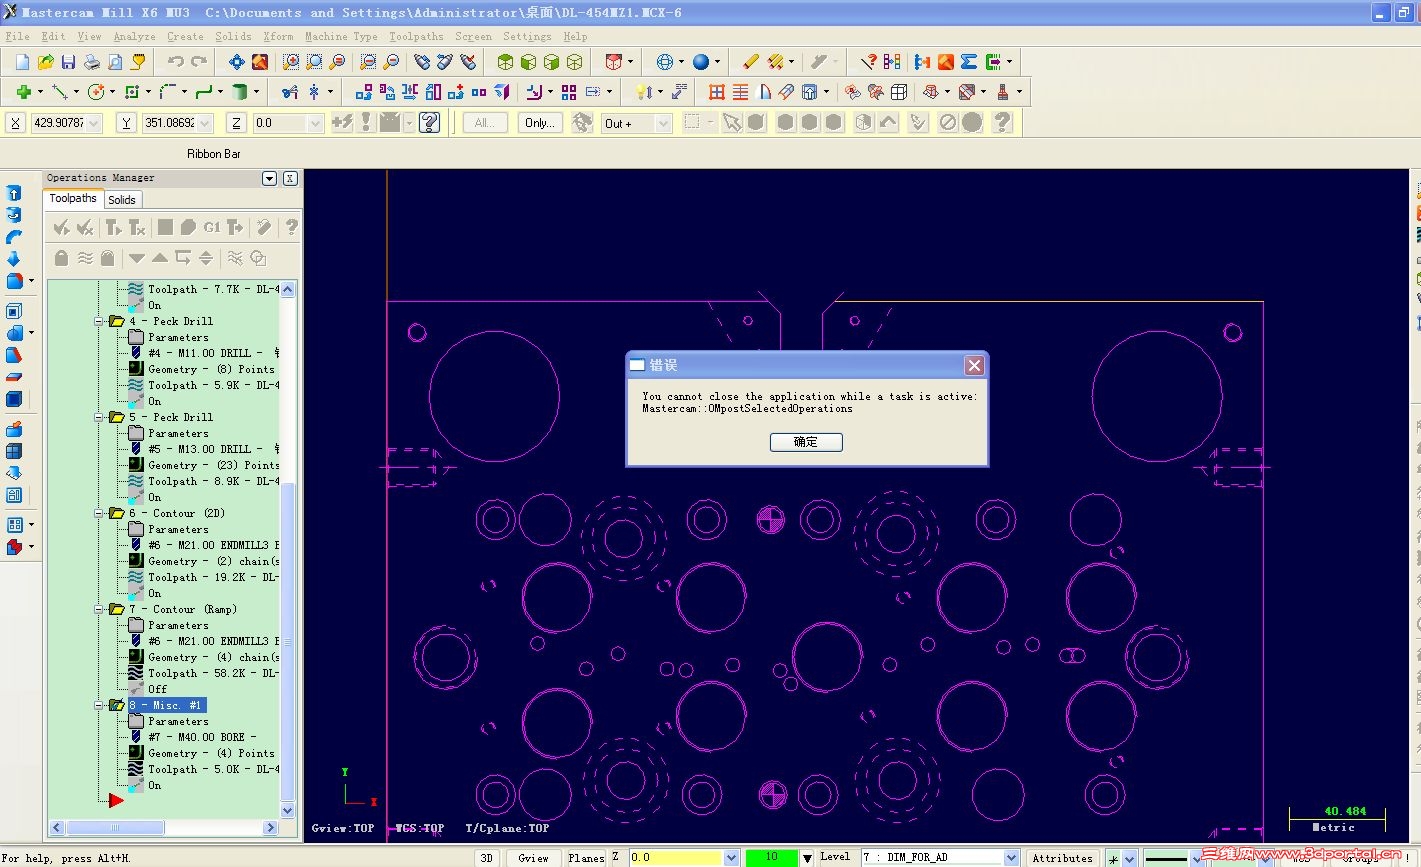
Task: Click the create circle icon
Action: coord(96,92)
